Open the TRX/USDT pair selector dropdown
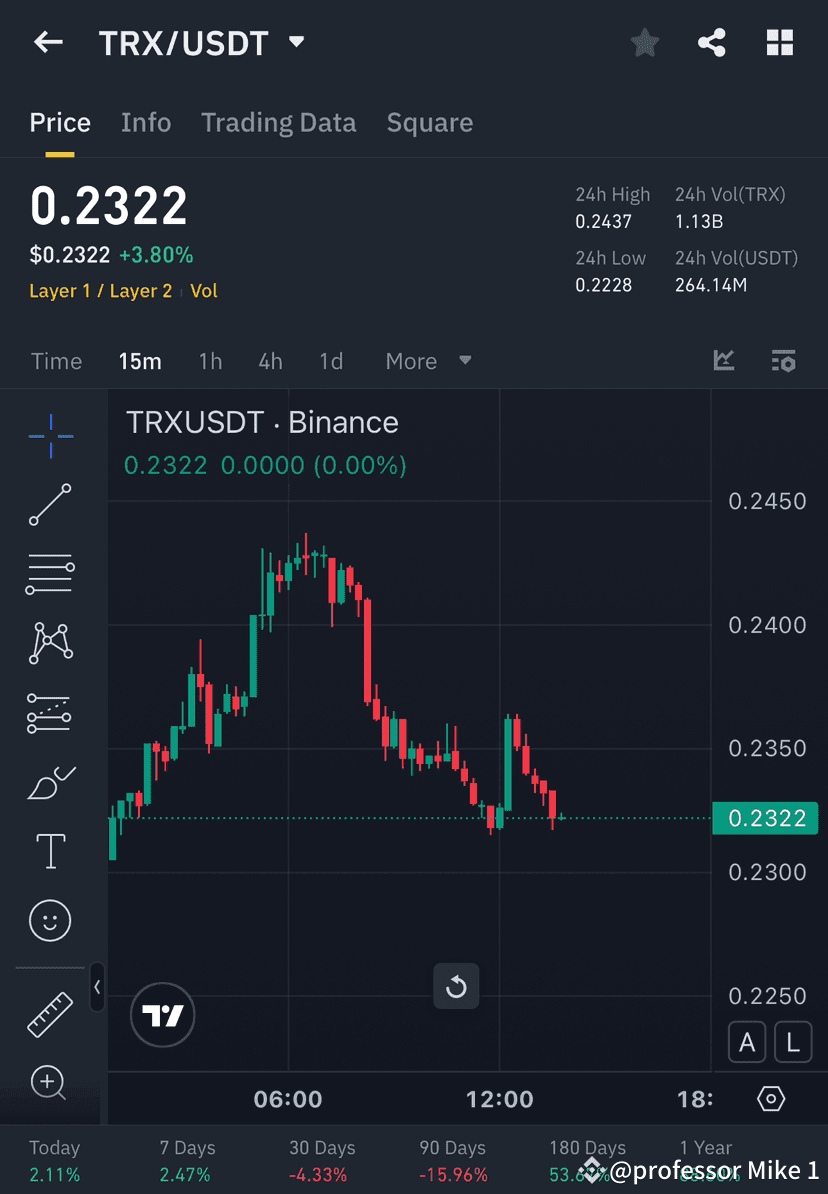828x1194 pixels. coord(296,42)
